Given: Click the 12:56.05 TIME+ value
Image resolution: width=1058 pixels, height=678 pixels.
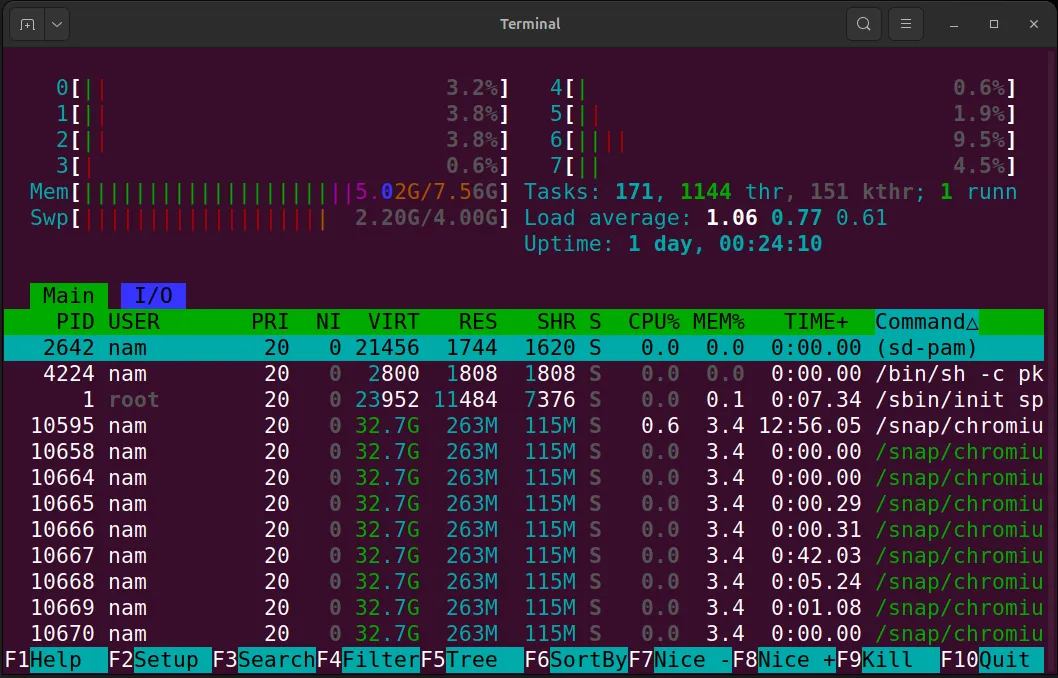Looking at the screenshot, I should [810, 426].
